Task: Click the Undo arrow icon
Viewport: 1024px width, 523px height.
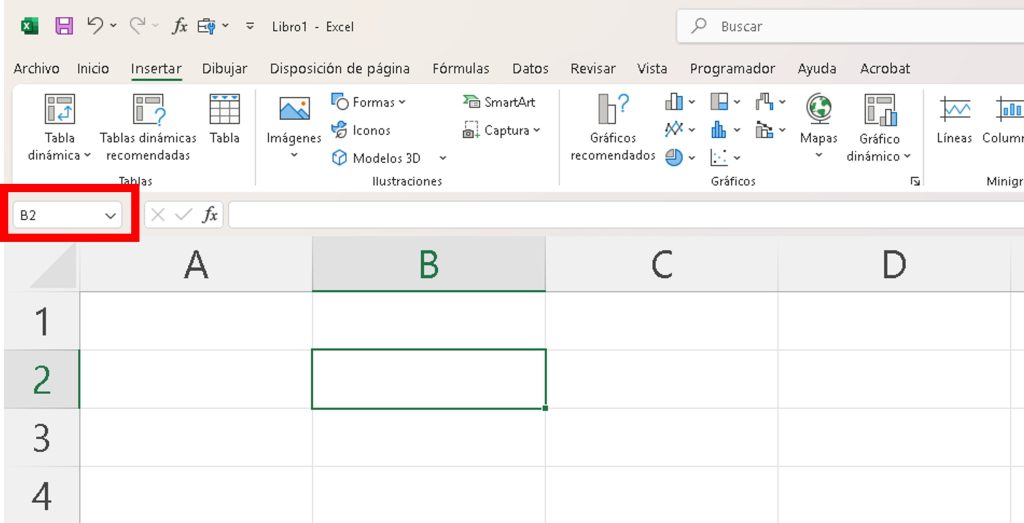Action: (x=95, y=26)
